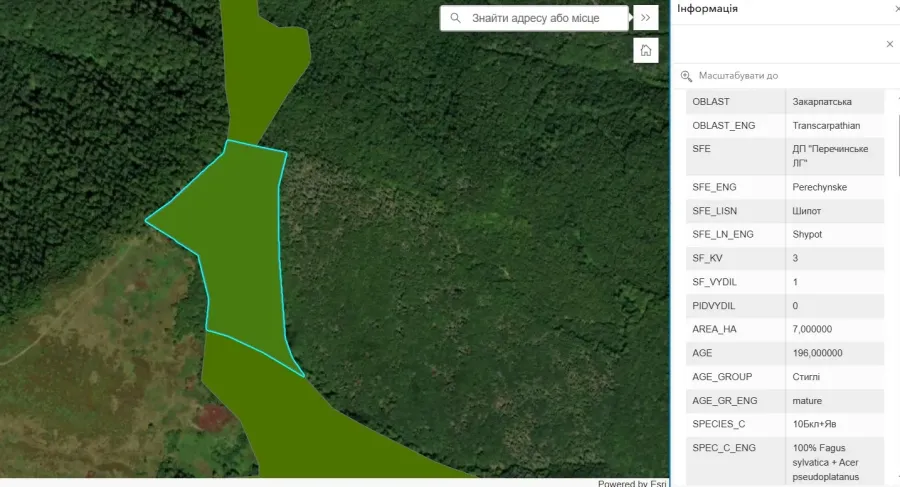The height and width of the screenshot is (487, 900).
Task: Click the zoom-to magnifier icon
Action: coord(686,76)
